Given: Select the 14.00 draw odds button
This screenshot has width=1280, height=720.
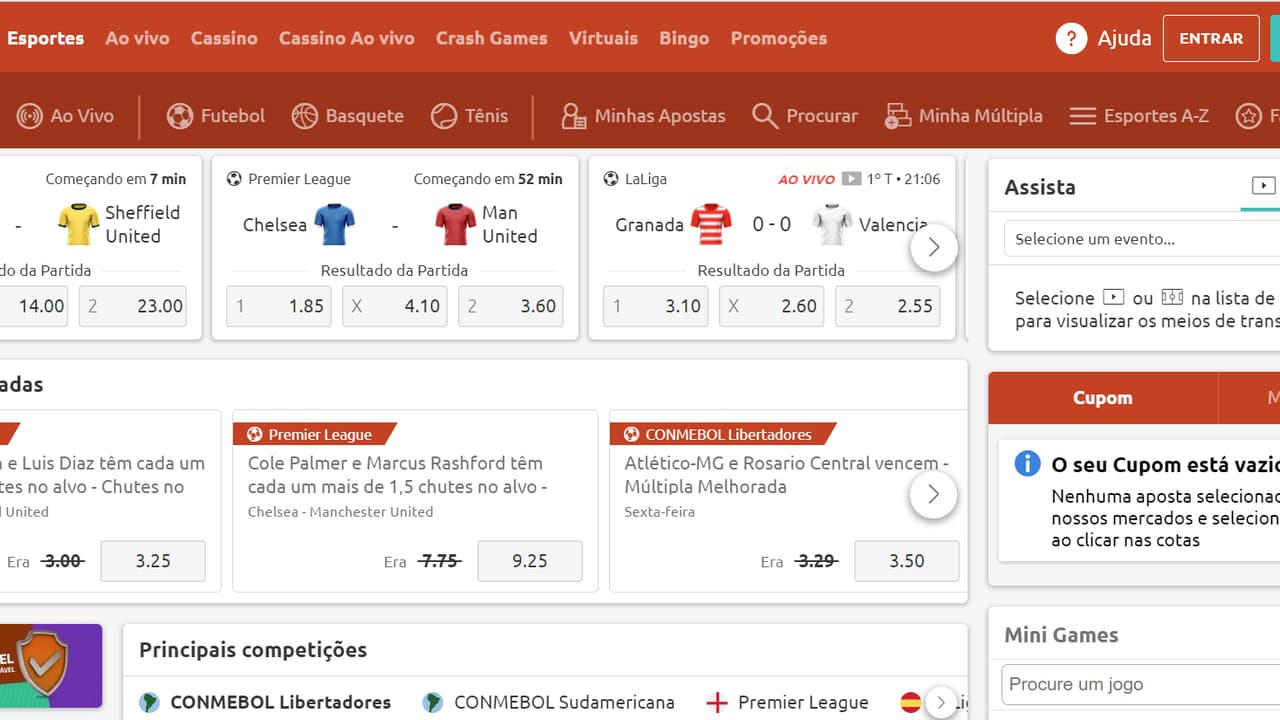Looking at the screenshot, I should pos(34,306).
